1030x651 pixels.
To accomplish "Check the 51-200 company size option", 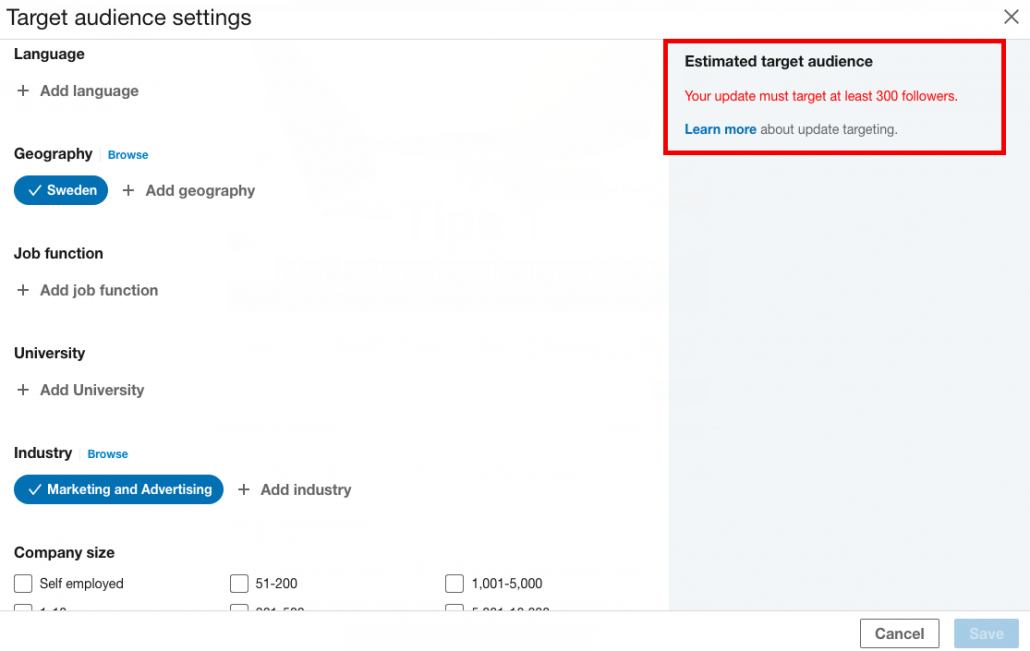I will 239,583.
